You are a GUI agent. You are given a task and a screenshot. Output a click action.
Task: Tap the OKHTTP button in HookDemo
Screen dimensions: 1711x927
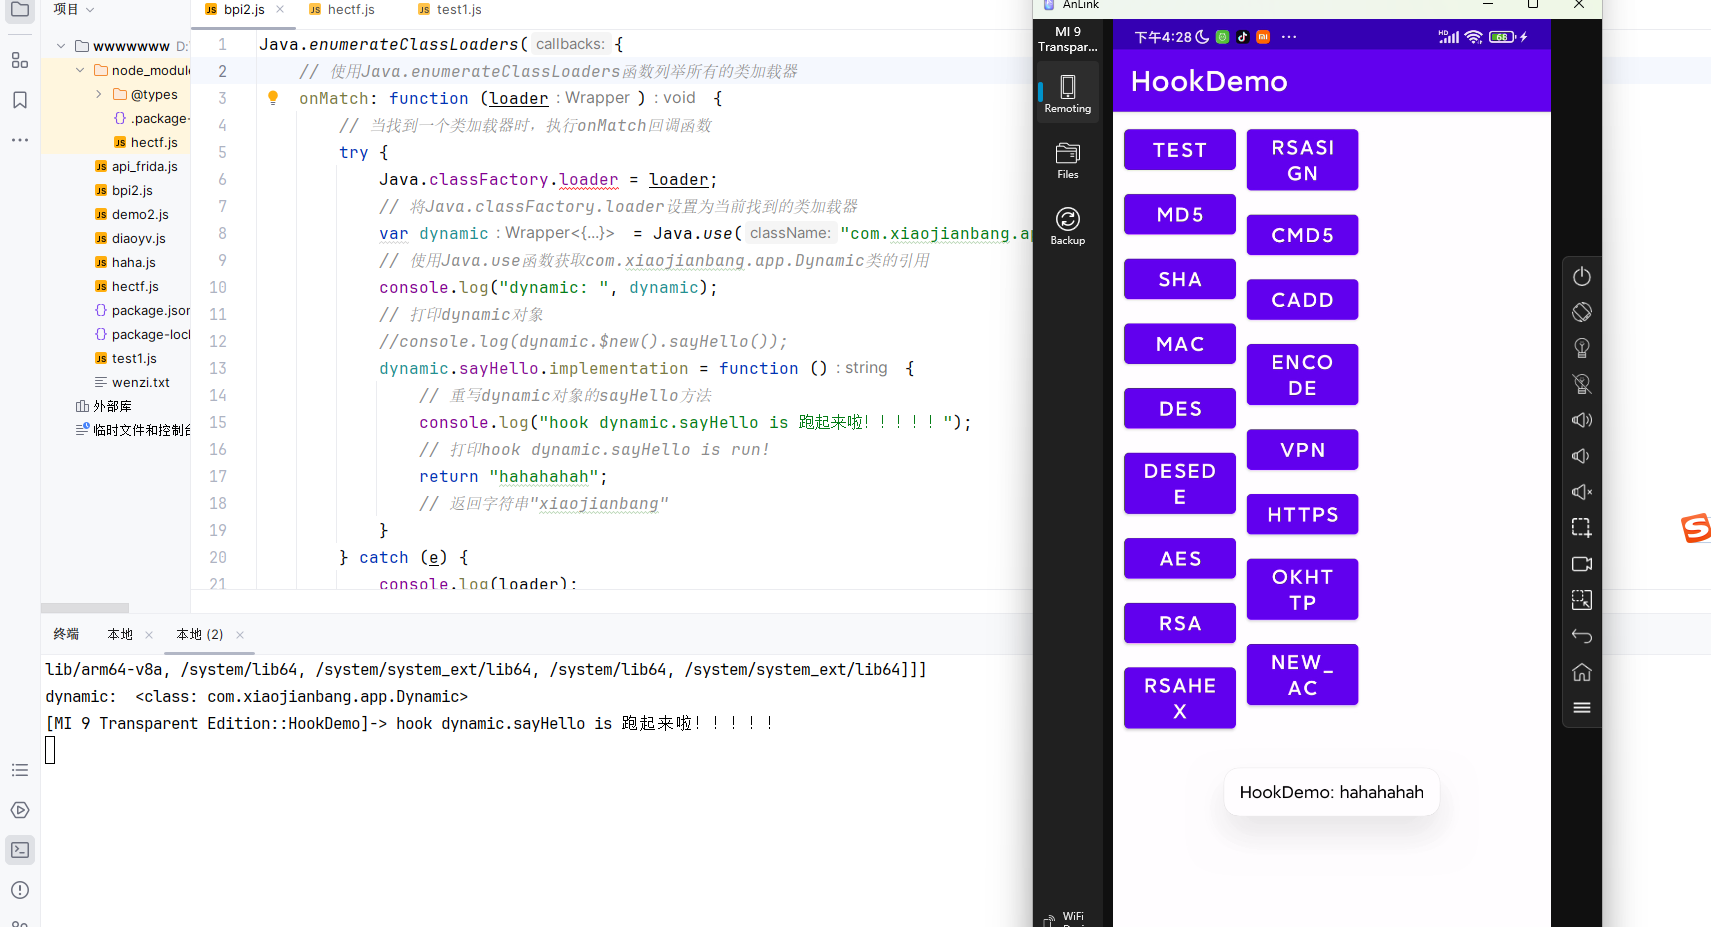tap(1302, 589)
